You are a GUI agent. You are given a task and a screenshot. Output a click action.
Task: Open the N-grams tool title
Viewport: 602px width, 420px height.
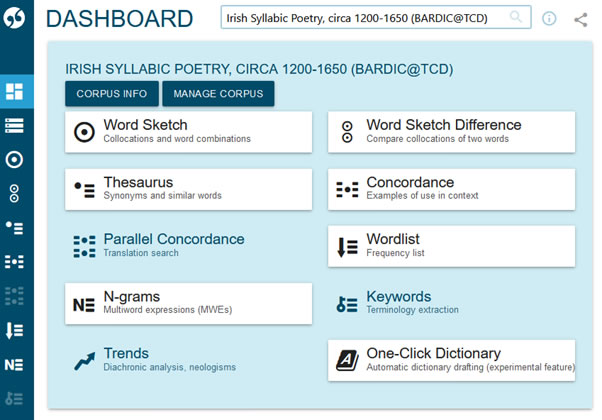132,296
